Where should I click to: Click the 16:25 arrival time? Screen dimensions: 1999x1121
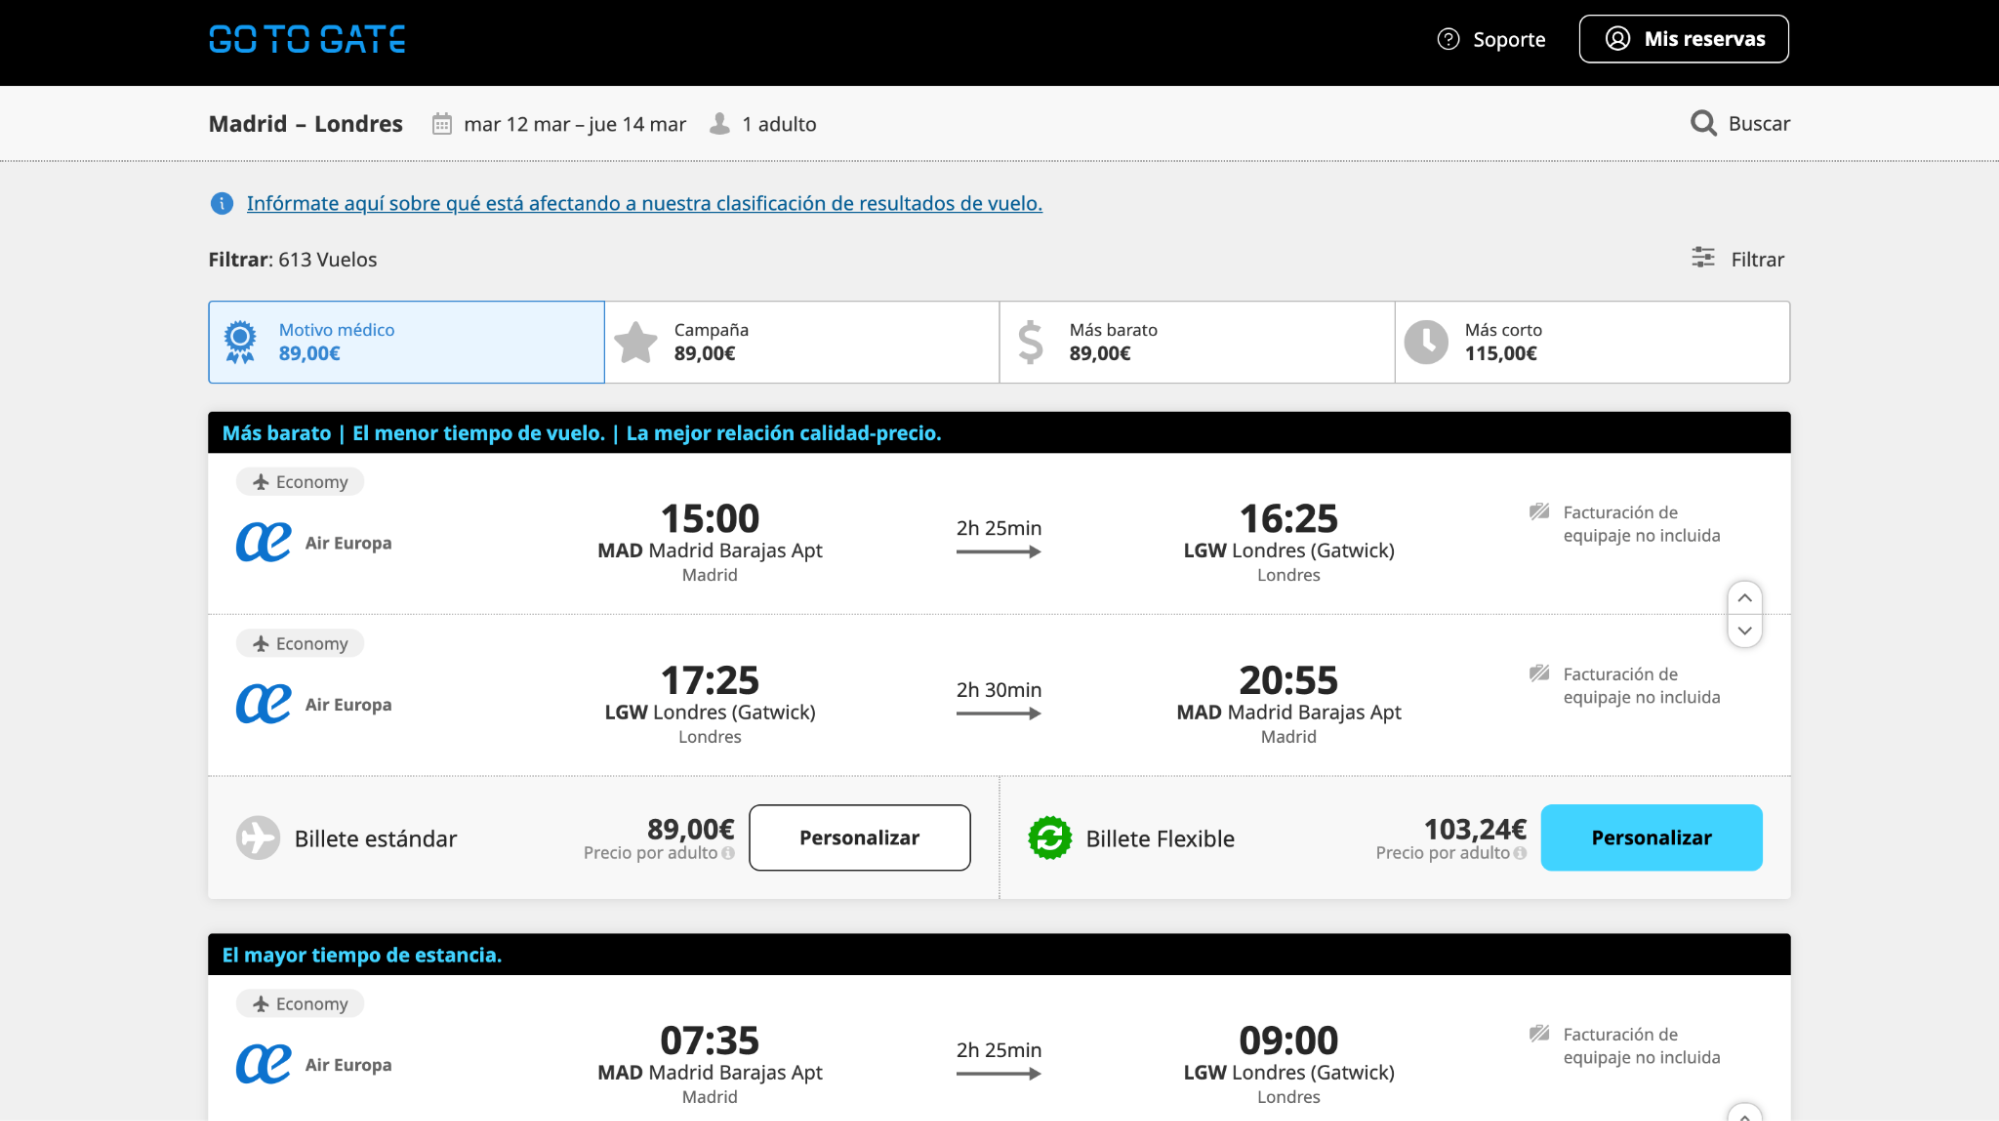(x=1288, y=518)
